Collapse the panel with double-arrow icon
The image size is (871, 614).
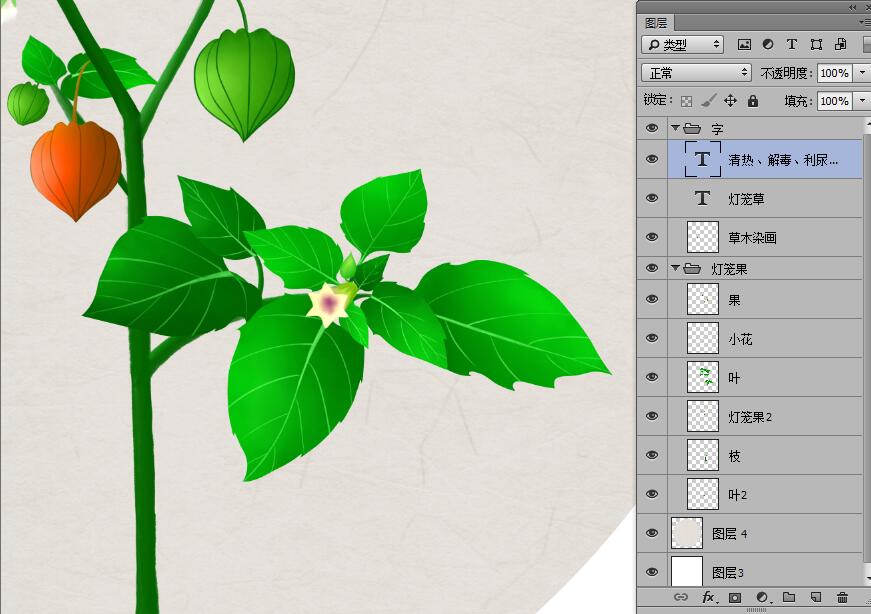click(x=853, y=7)
